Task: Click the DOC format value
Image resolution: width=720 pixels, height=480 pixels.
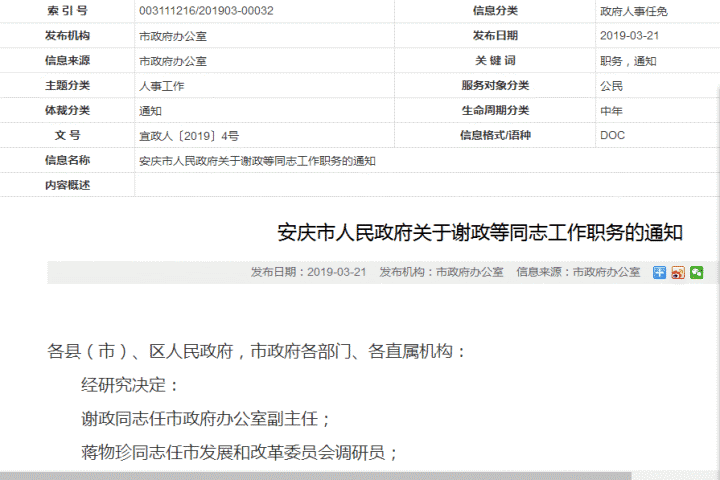Action: tap(613, 135)
